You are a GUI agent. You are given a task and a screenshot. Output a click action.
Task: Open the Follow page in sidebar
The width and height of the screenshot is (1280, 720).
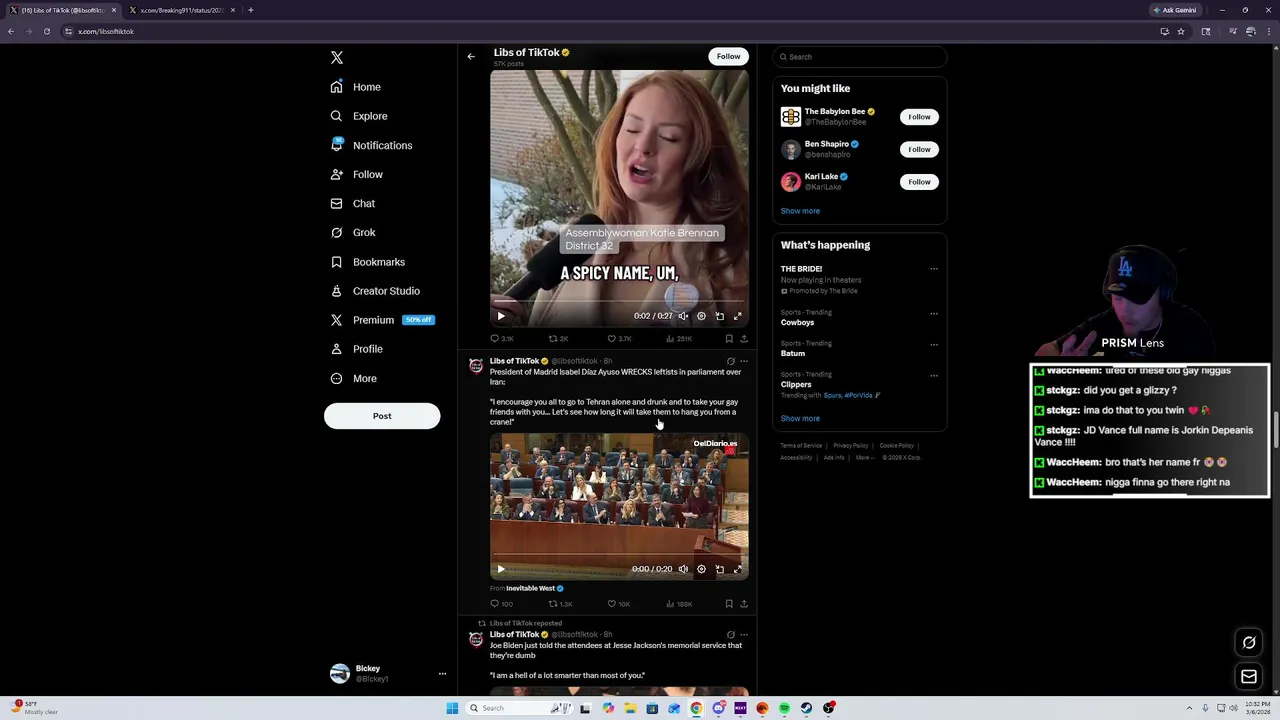click(357, 174)
